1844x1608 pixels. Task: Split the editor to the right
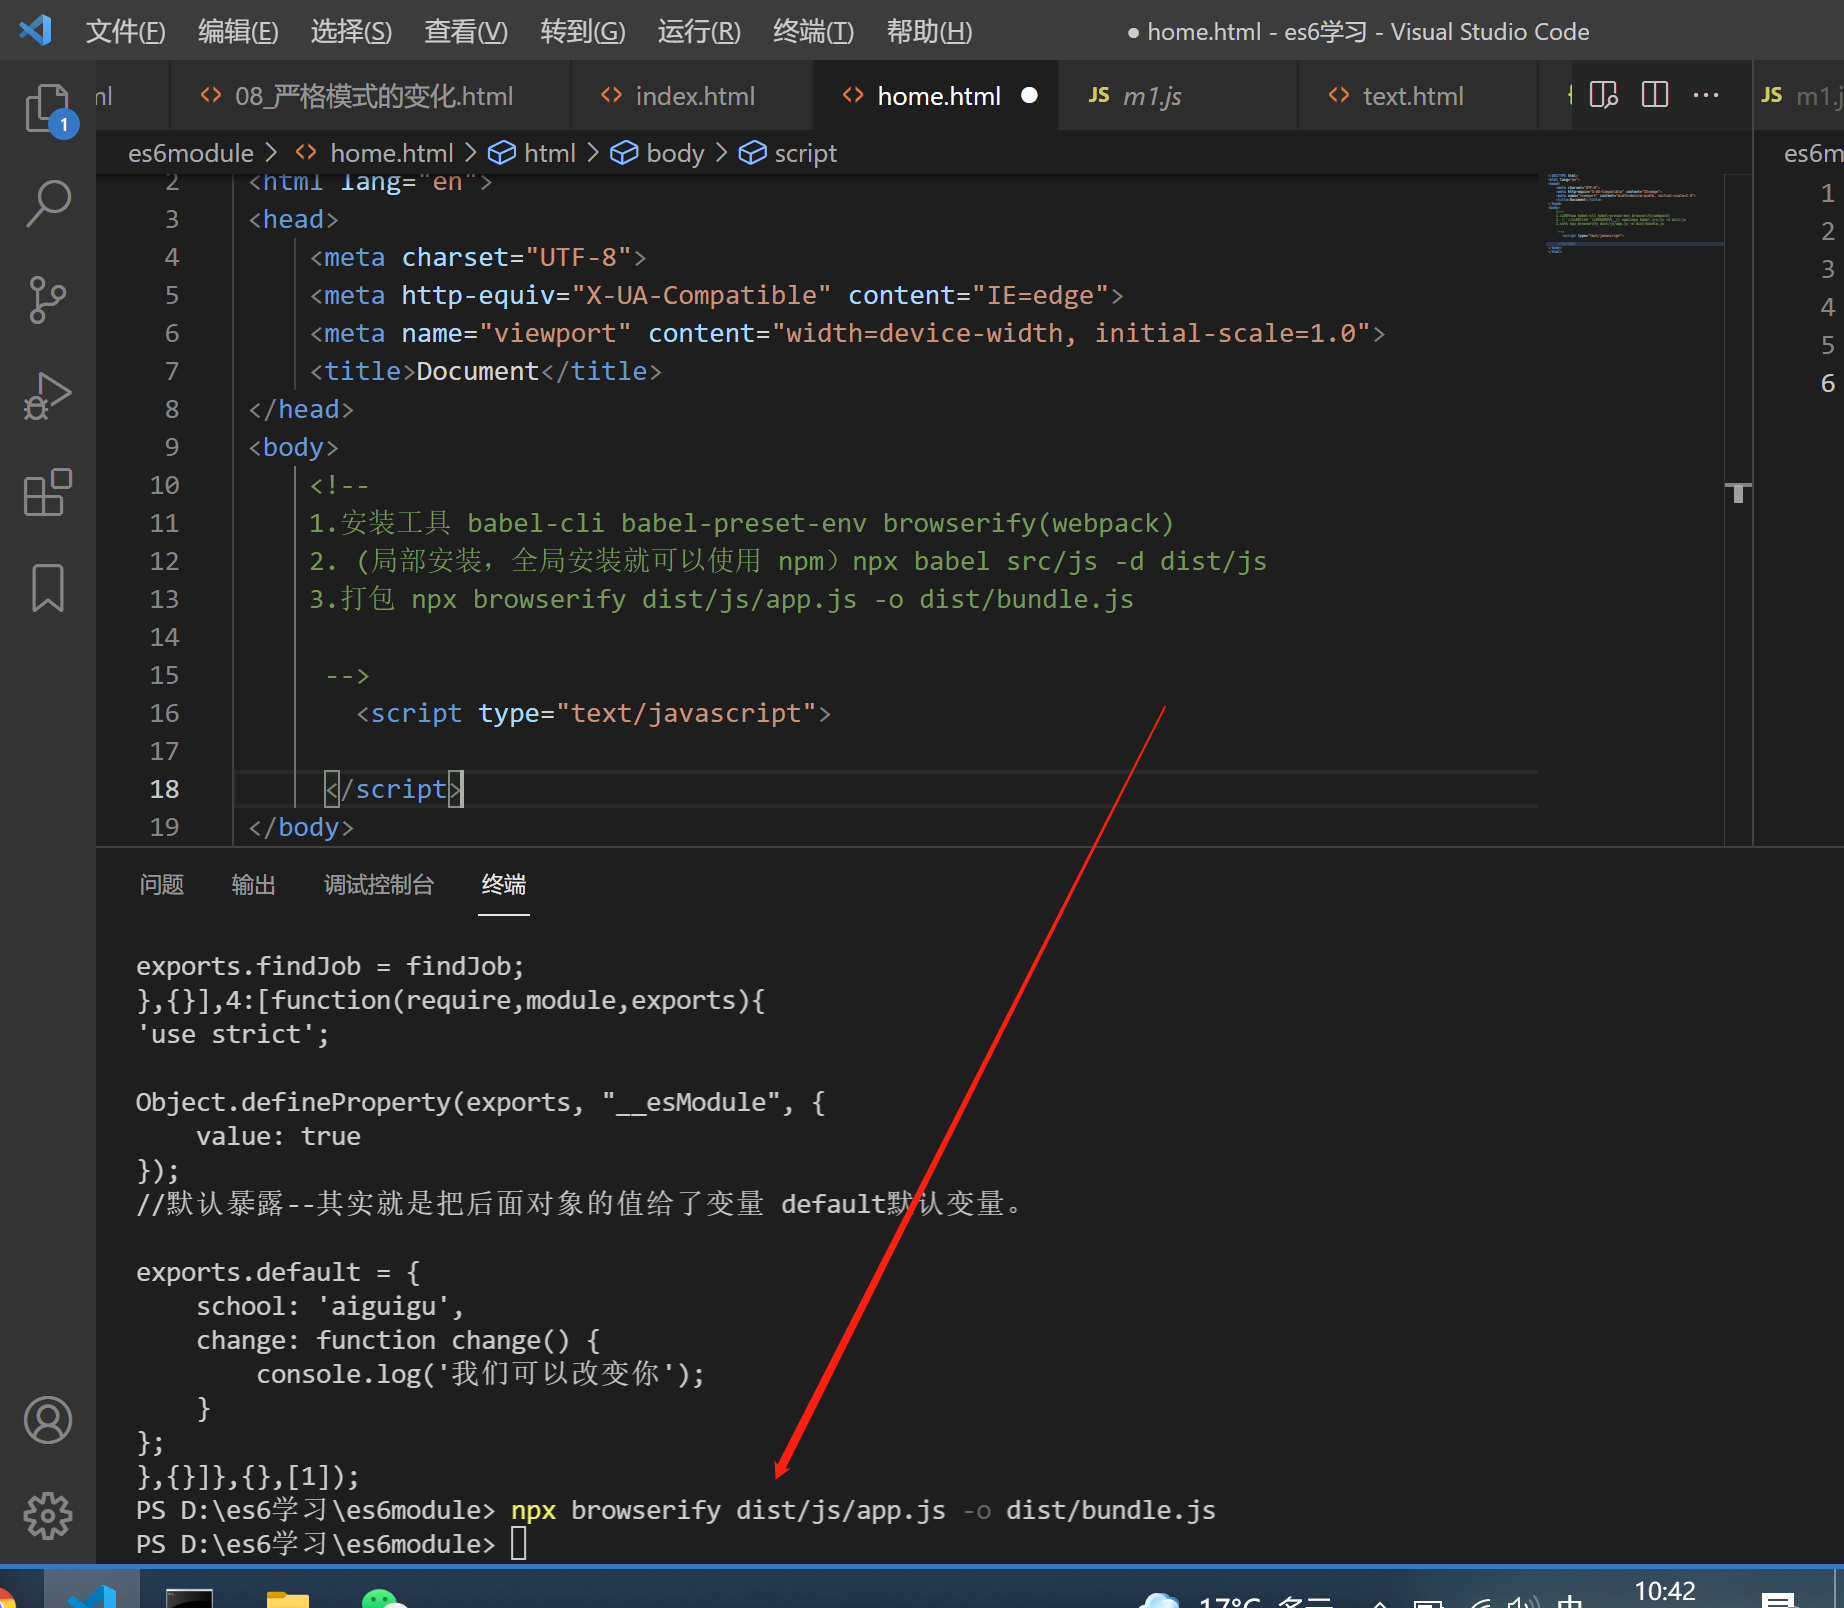click(1655, 95)
